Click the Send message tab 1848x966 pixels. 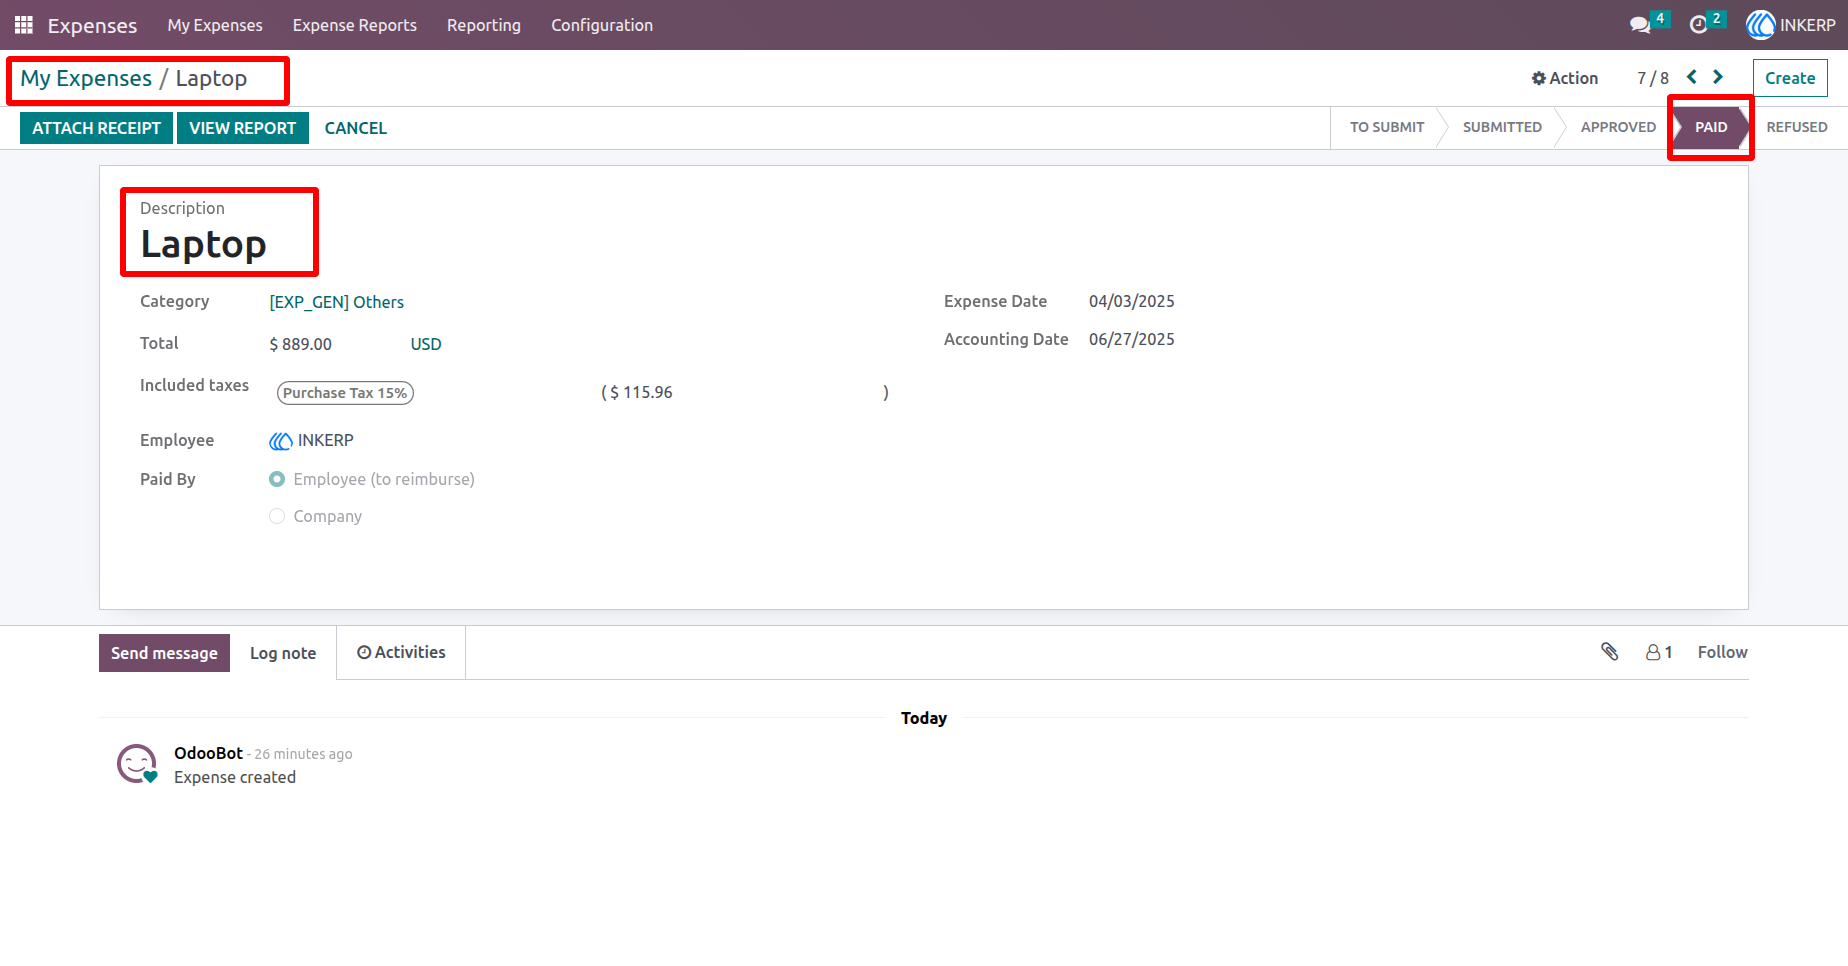(164, 653)
